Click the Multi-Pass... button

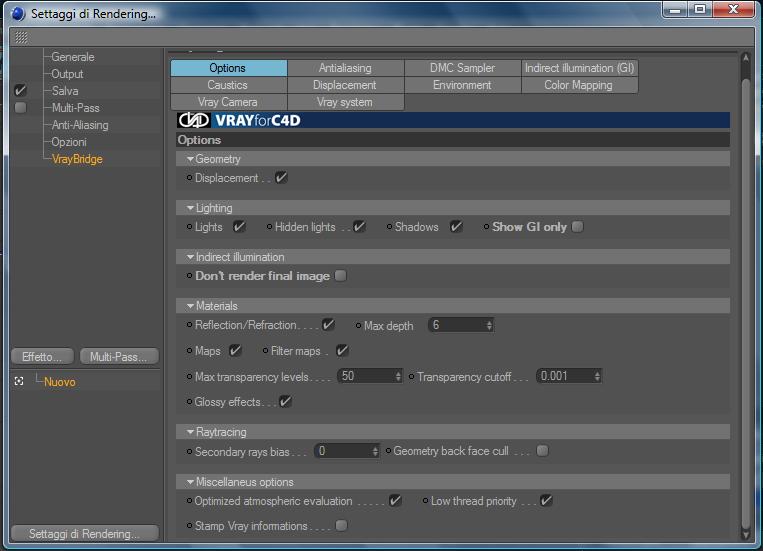coord(119,357)
